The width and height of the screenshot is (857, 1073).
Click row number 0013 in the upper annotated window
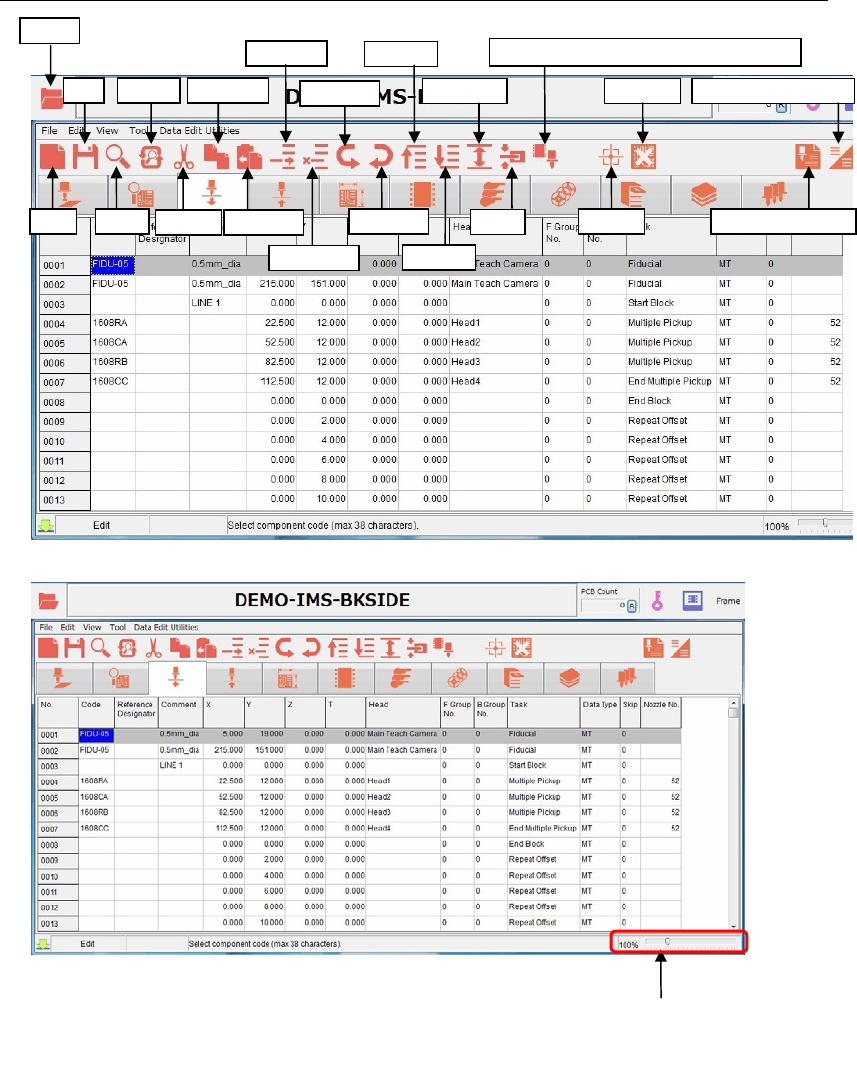coord(64,500)
